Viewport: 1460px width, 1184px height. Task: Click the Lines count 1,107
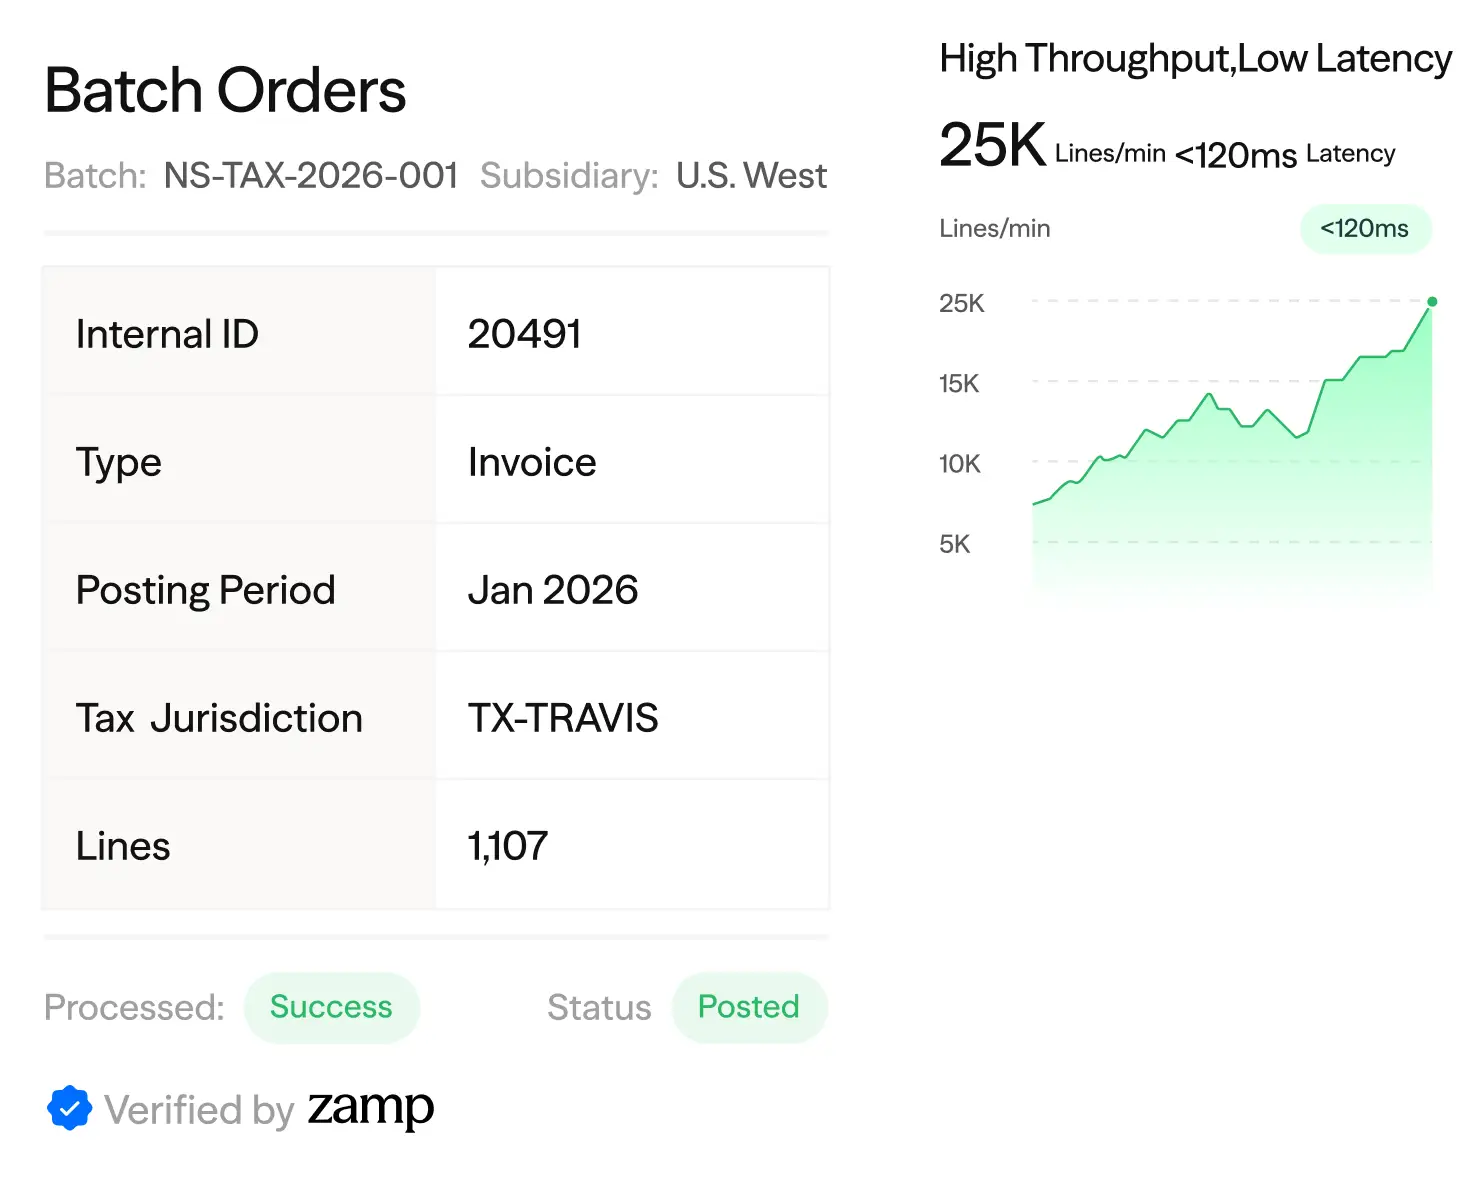pyautogui.click(x=508, y=846)
